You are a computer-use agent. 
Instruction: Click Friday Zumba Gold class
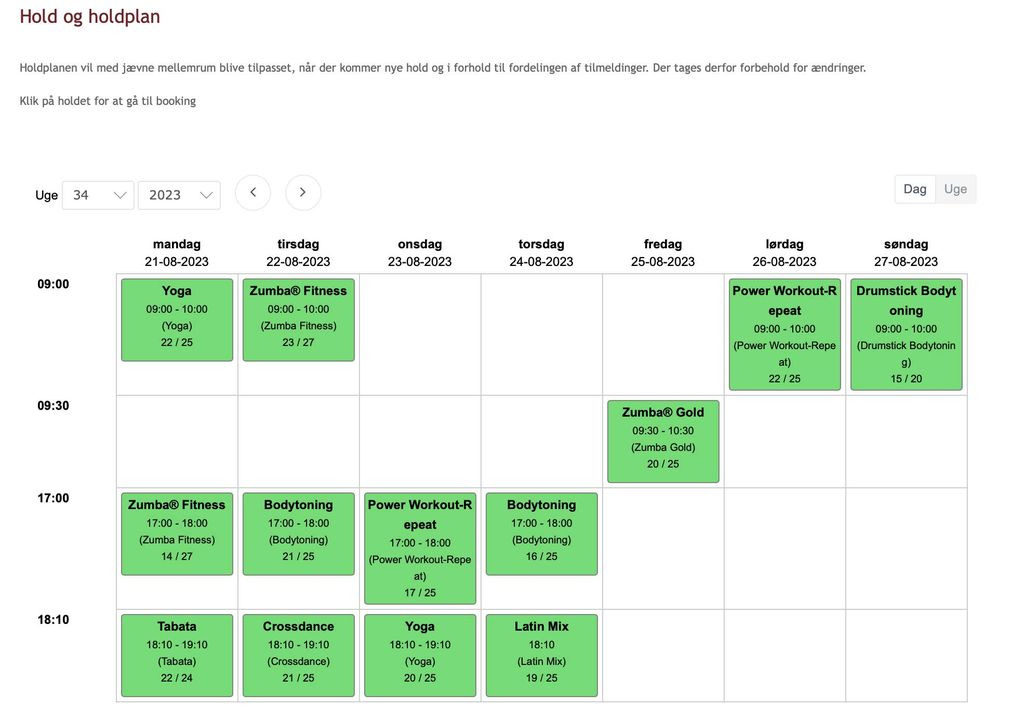point(663,441)
